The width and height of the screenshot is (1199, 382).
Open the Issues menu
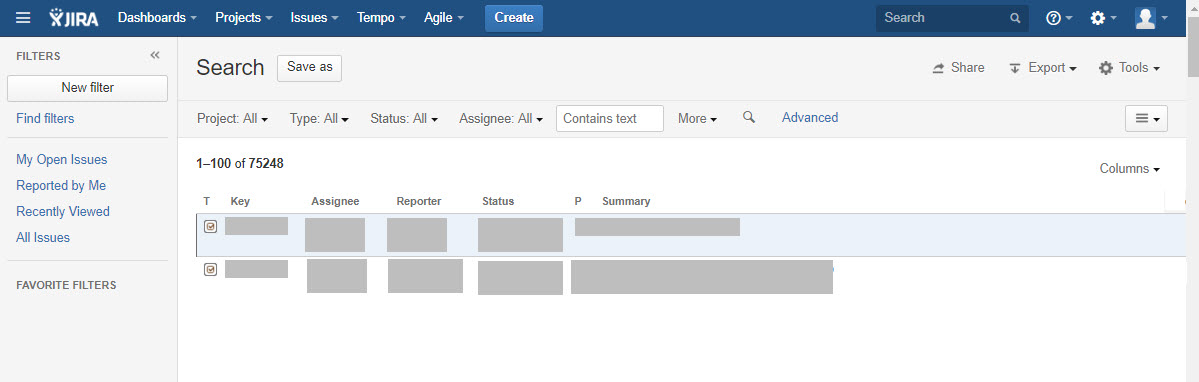pos(314,18)
